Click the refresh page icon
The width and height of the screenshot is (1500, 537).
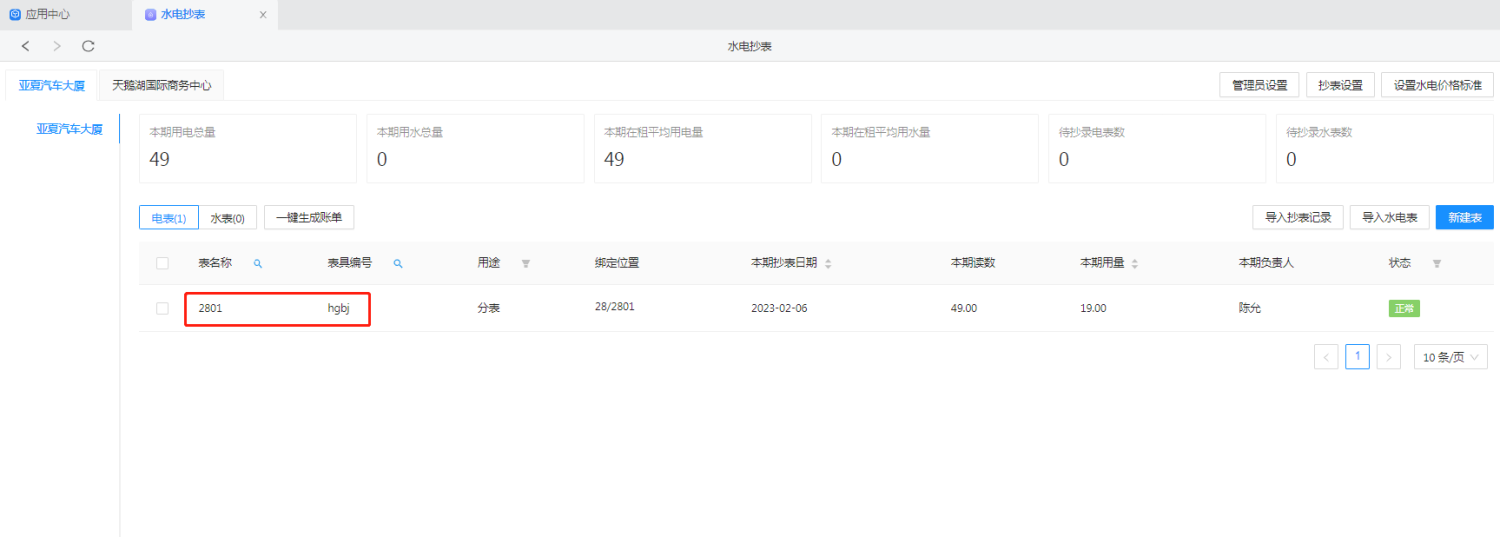coord(88,46)
